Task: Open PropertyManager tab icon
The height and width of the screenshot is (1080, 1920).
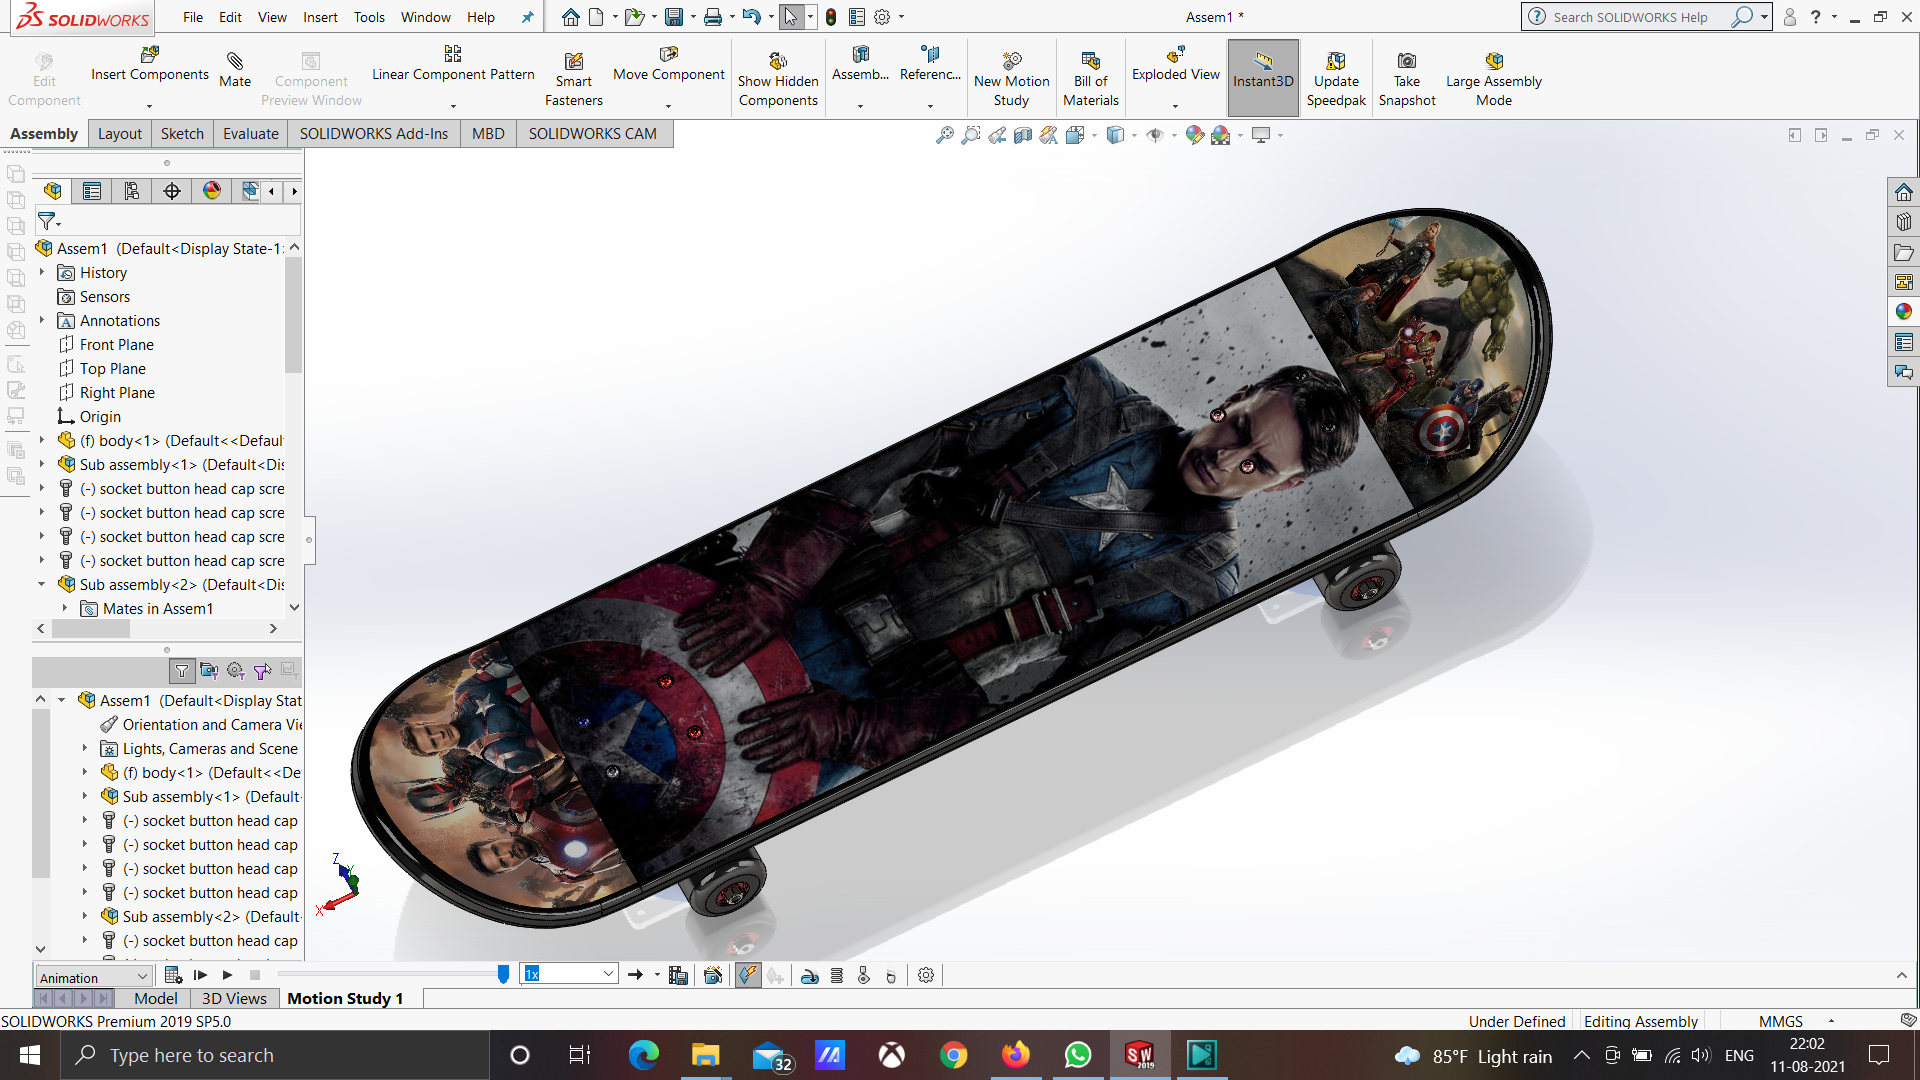Action: pos(92,191)
